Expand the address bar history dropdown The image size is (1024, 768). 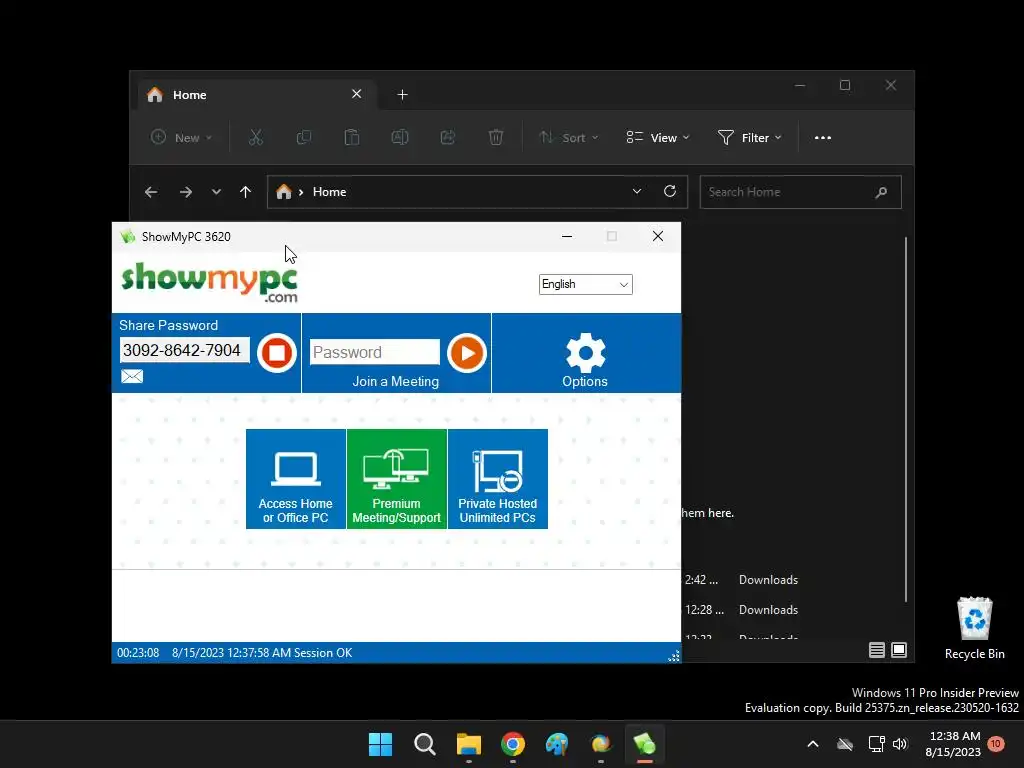pyautogui.click(x=637, y=191)
